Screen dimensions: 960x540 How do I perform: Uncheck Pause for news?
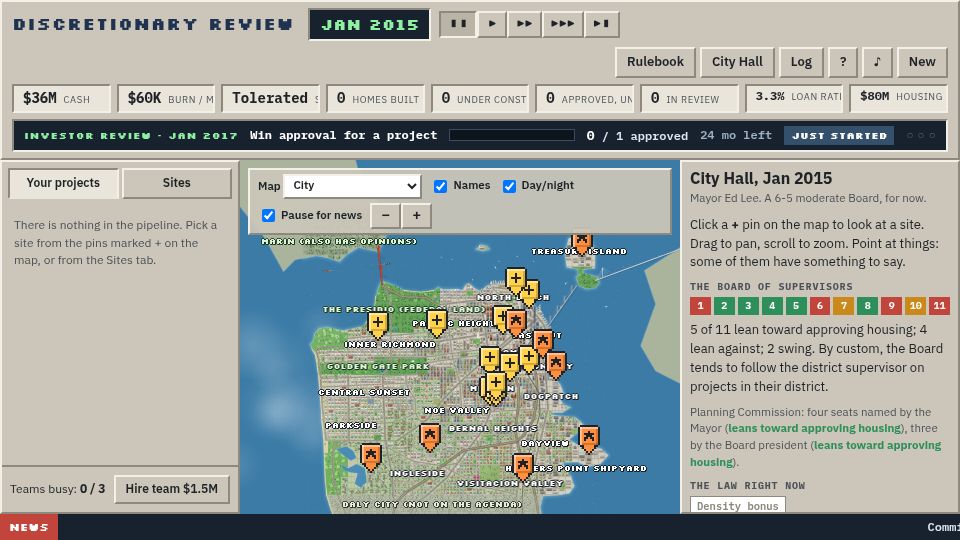(x=268, y=216)
